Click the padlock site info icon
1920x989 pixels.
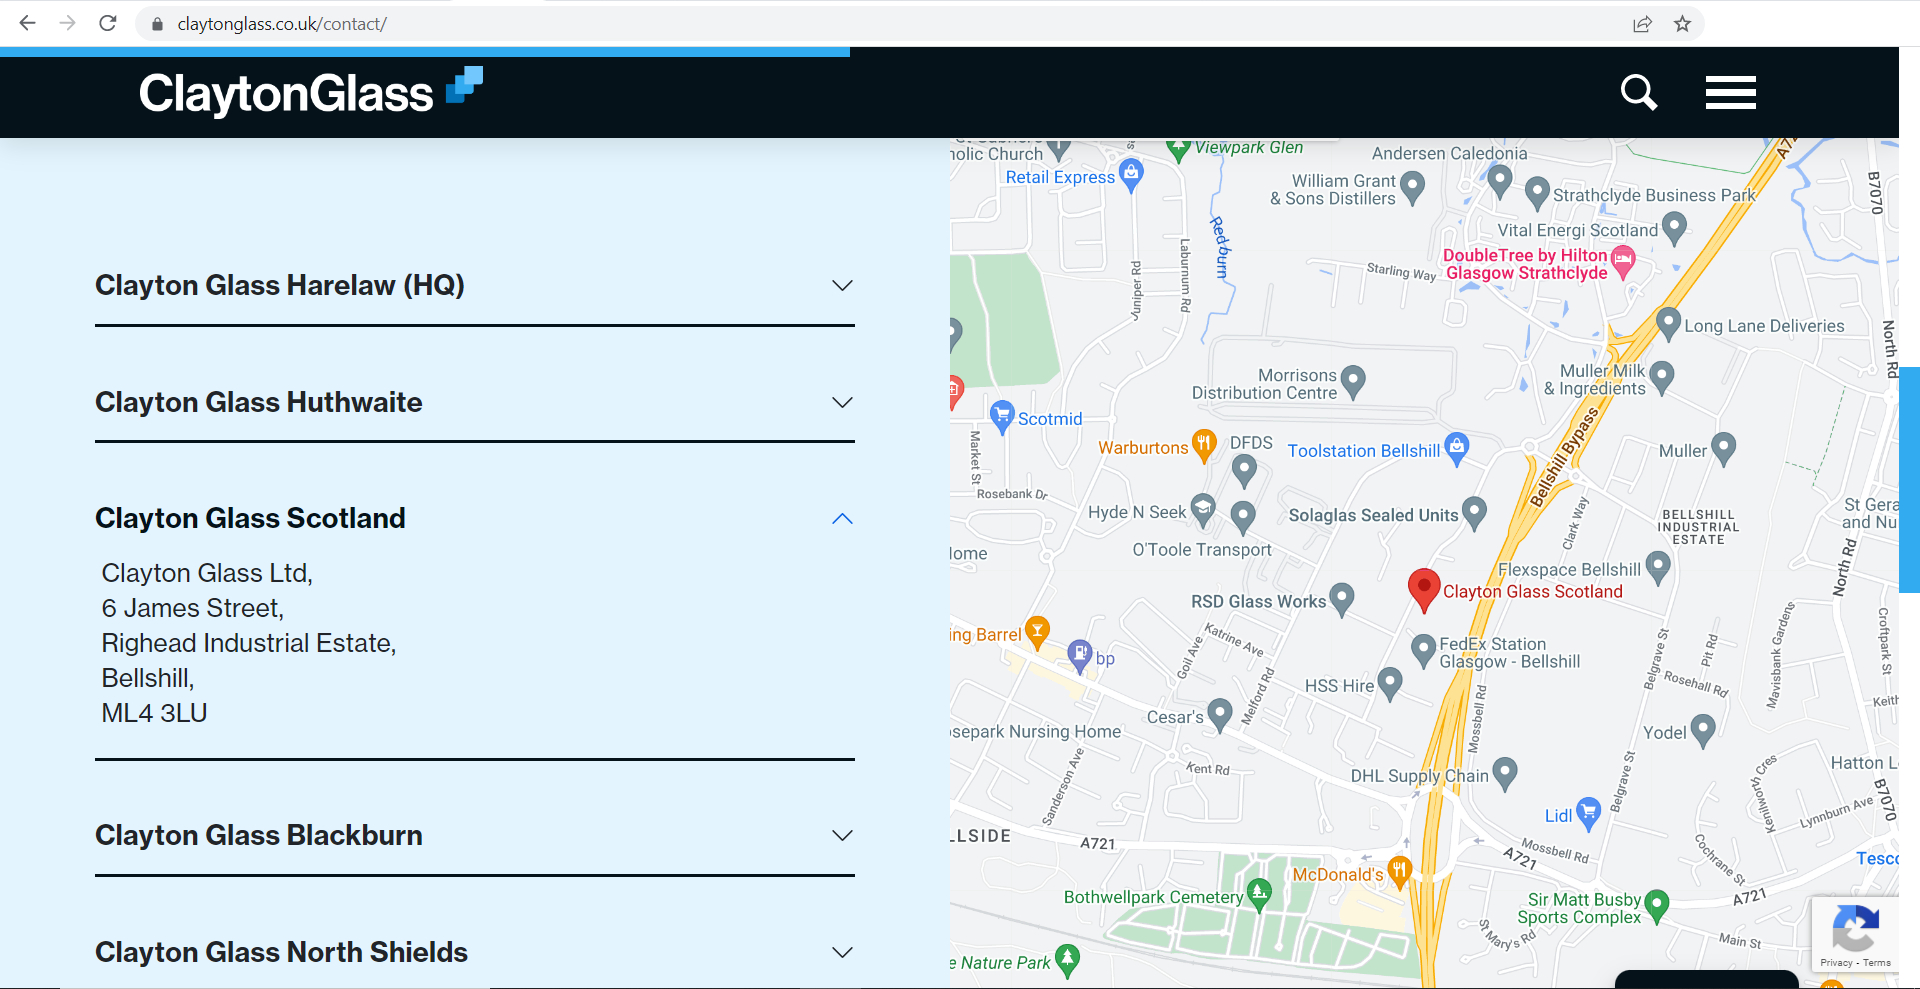[x=157, y=24]
